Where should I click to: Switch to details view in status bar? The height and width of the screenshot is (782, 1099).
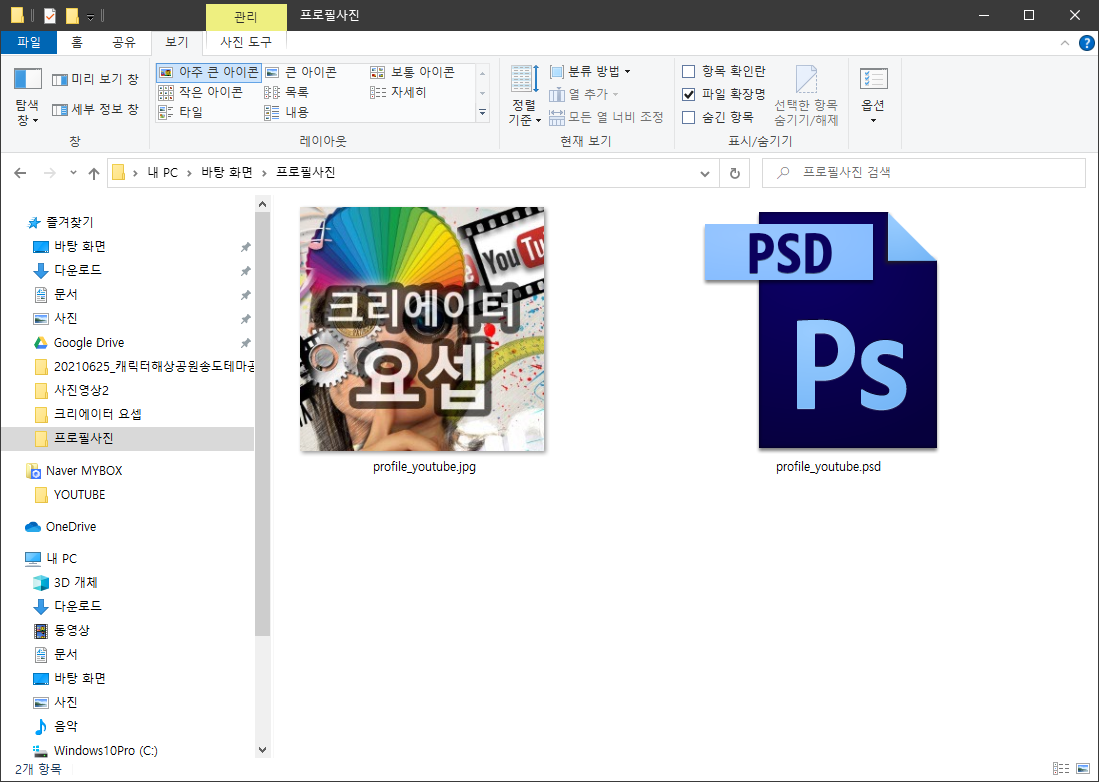coord(1061,769)
